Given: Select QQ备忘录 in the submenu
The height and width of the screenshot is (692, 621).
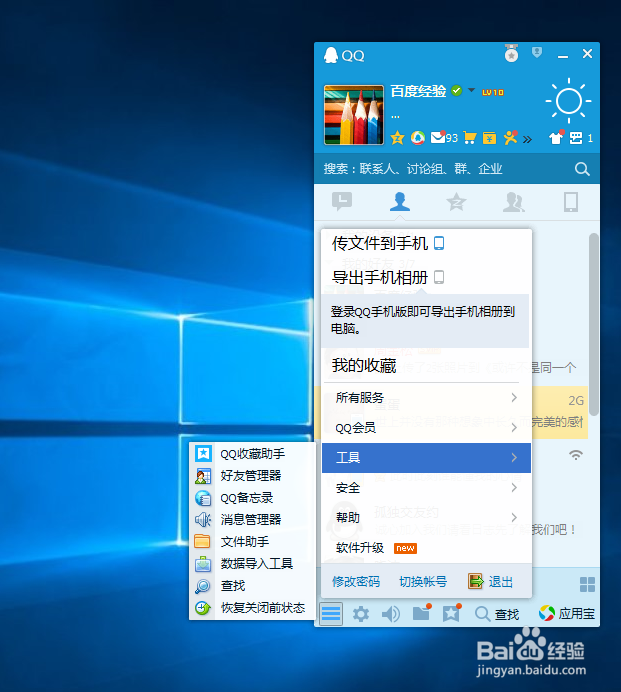Looking at the screenshot, I should 252,498.
